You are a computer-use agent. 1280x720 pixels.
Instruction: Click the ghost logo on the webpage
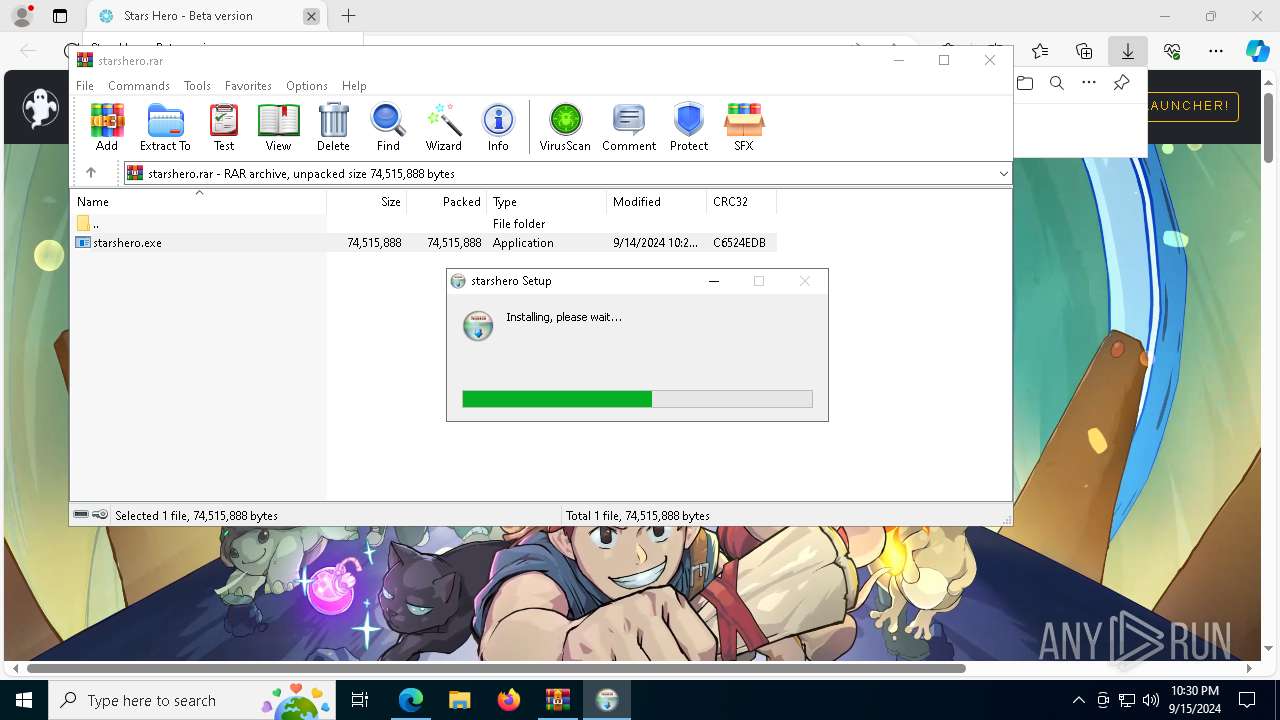coord(41,107)
